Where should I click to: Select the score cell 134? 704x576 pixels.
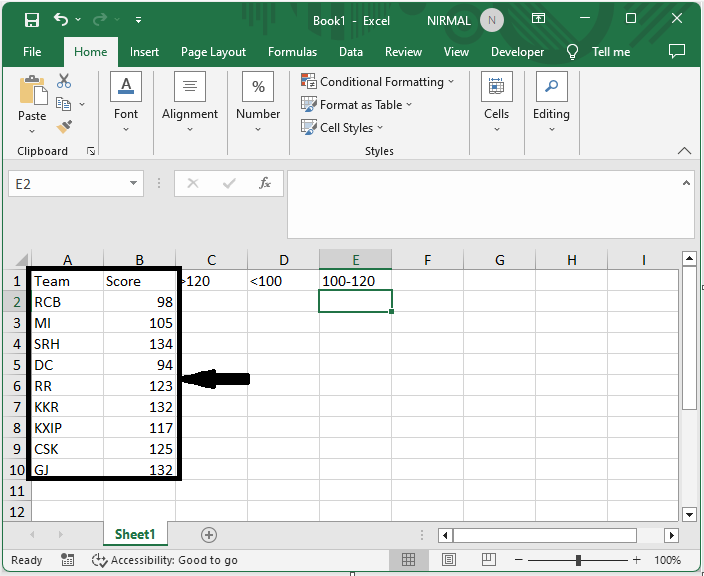(140, 344)
